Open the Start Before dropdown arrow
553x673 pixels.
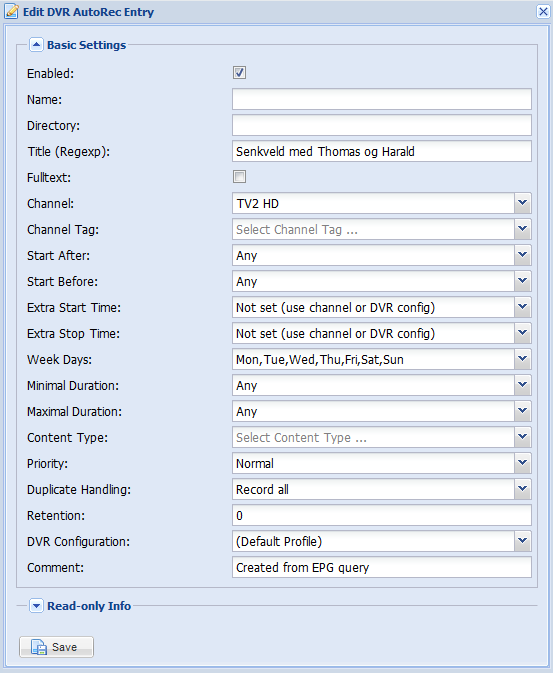[523, 281]
